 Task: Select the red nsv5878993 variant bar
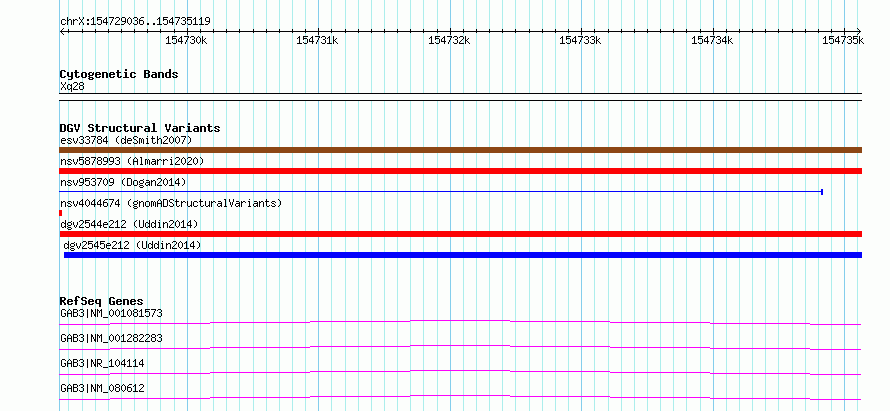pos(460,171)
